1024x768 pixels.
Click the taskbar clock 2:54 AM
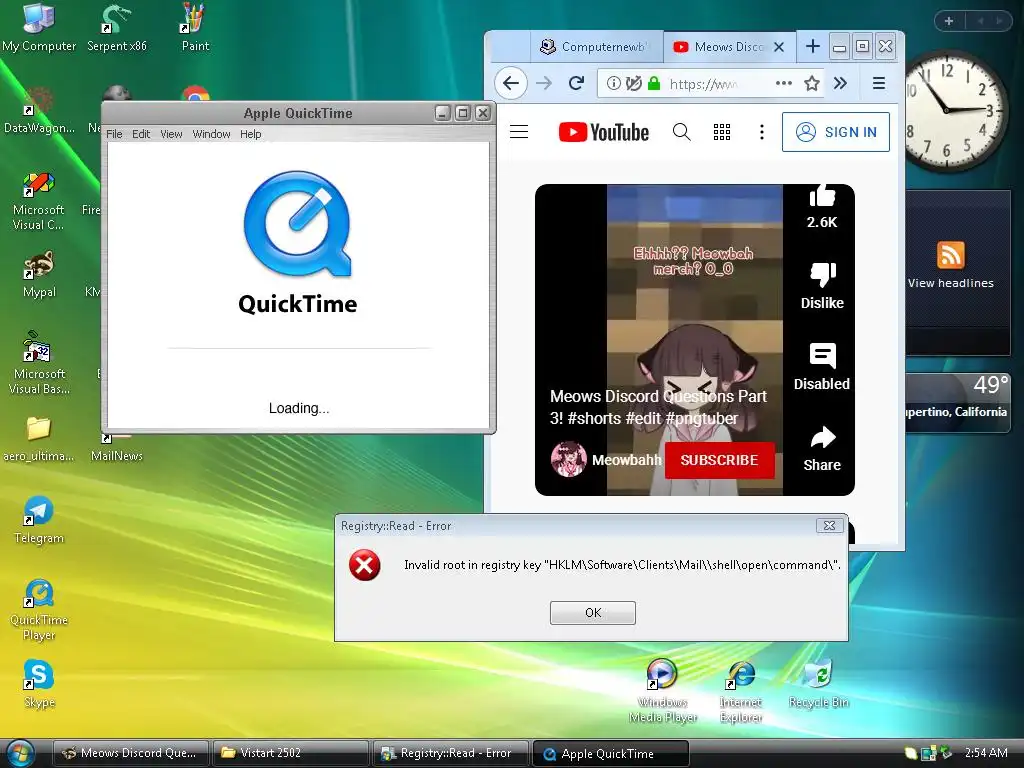(x=986, y=752)
